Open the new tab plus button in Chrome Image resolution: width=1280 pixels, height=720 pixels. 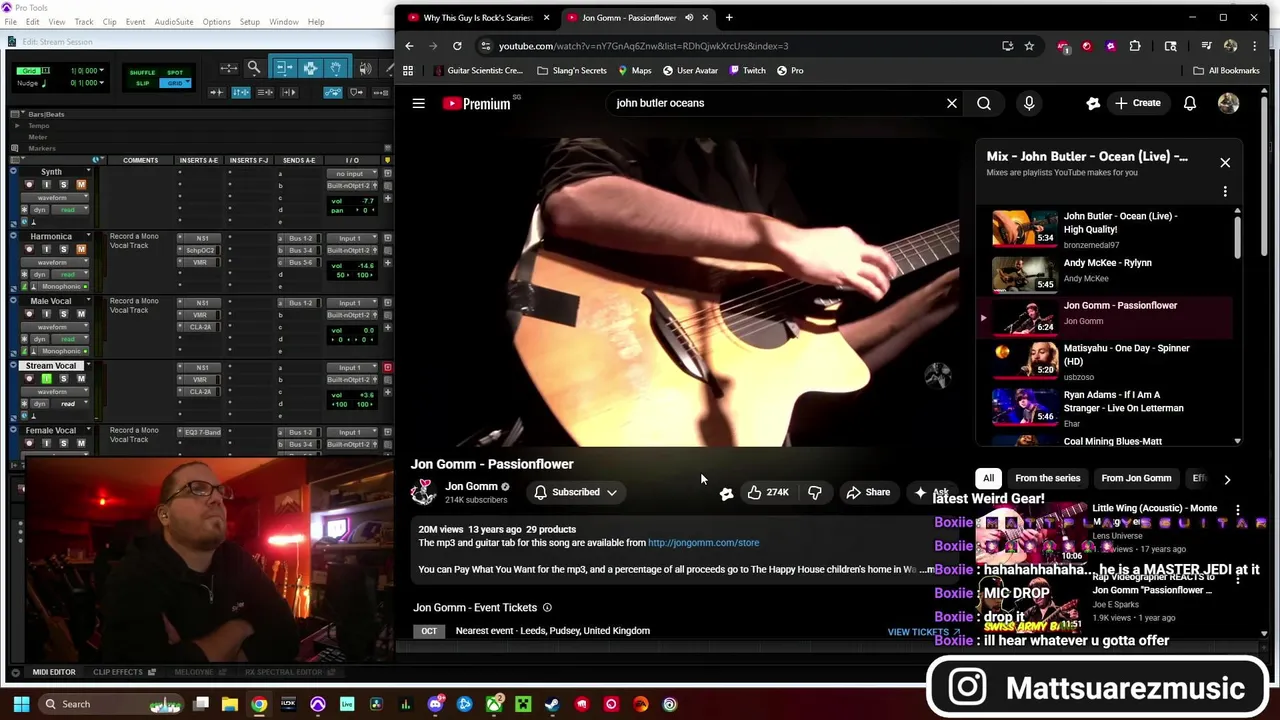(x=729, y=18)
